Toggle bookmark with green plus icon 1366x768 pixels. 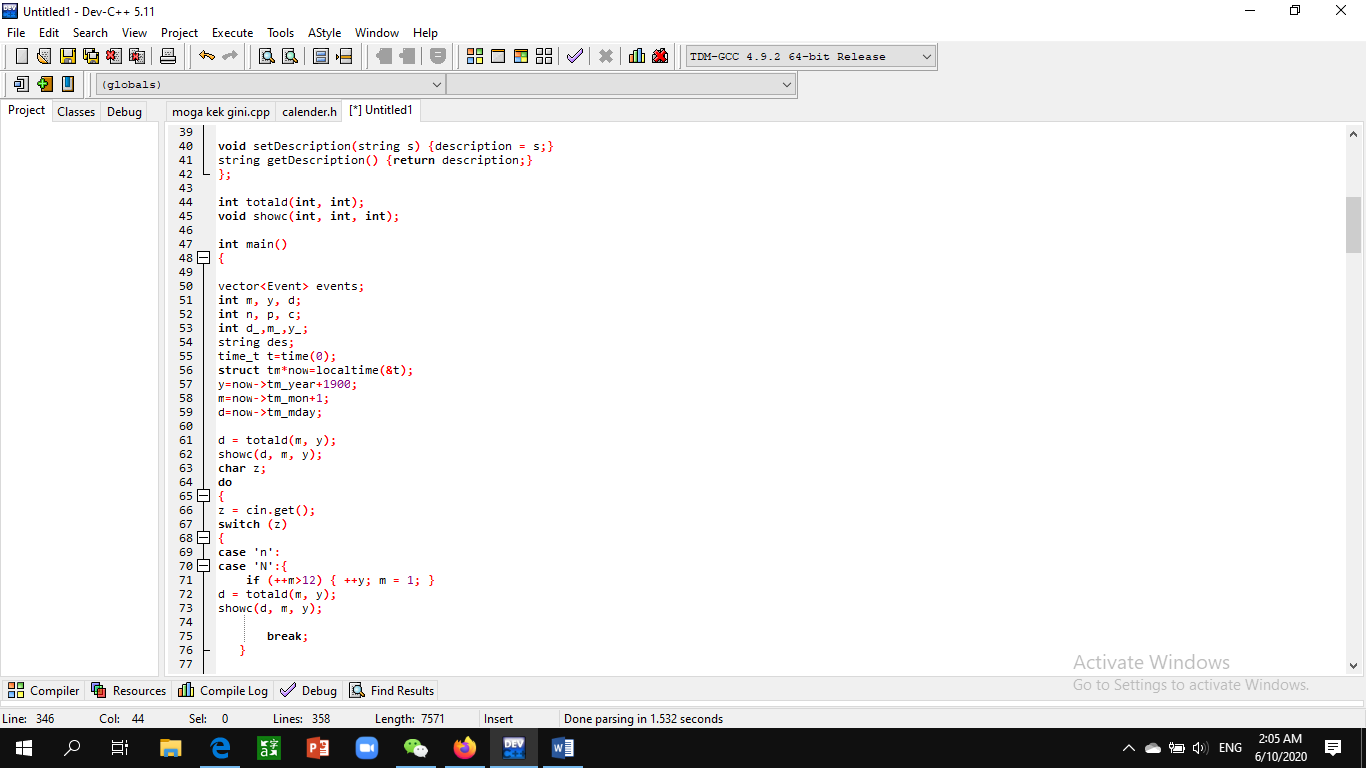[44, 84]
